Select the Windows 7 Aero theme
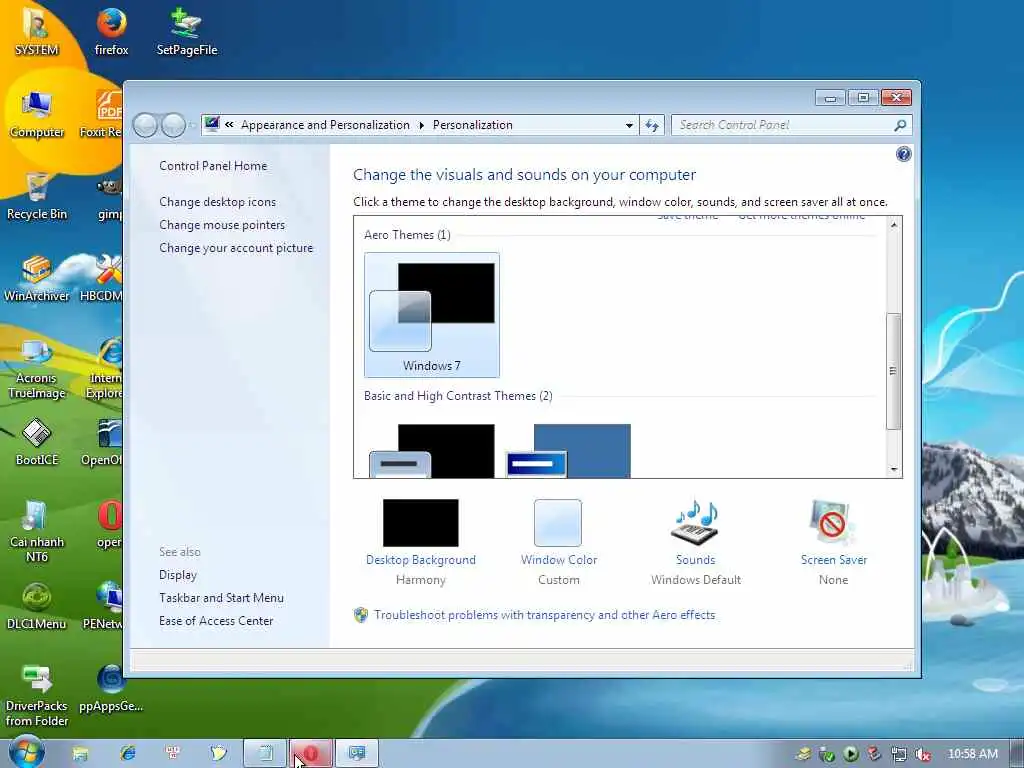Image resolution: width=1024 pixels, height=768 pixels. (432, 315)
